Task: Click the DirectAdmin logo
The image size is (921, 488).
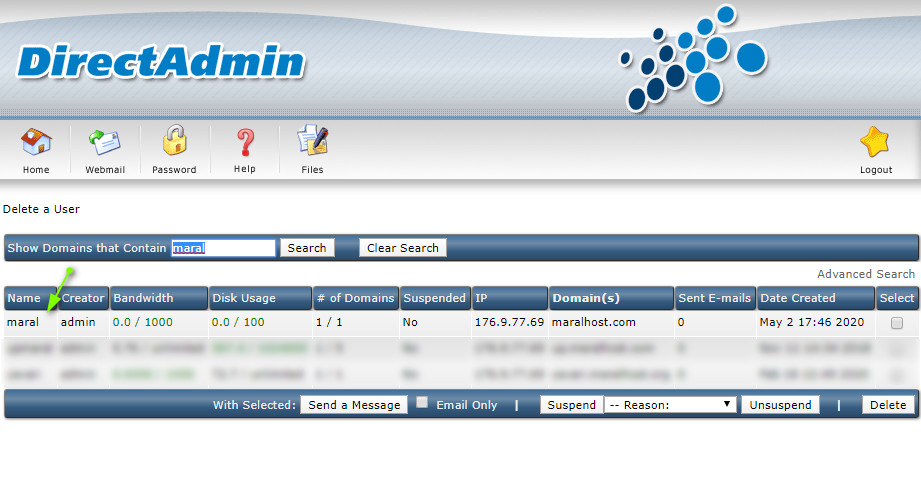Action: click(161, 61)
